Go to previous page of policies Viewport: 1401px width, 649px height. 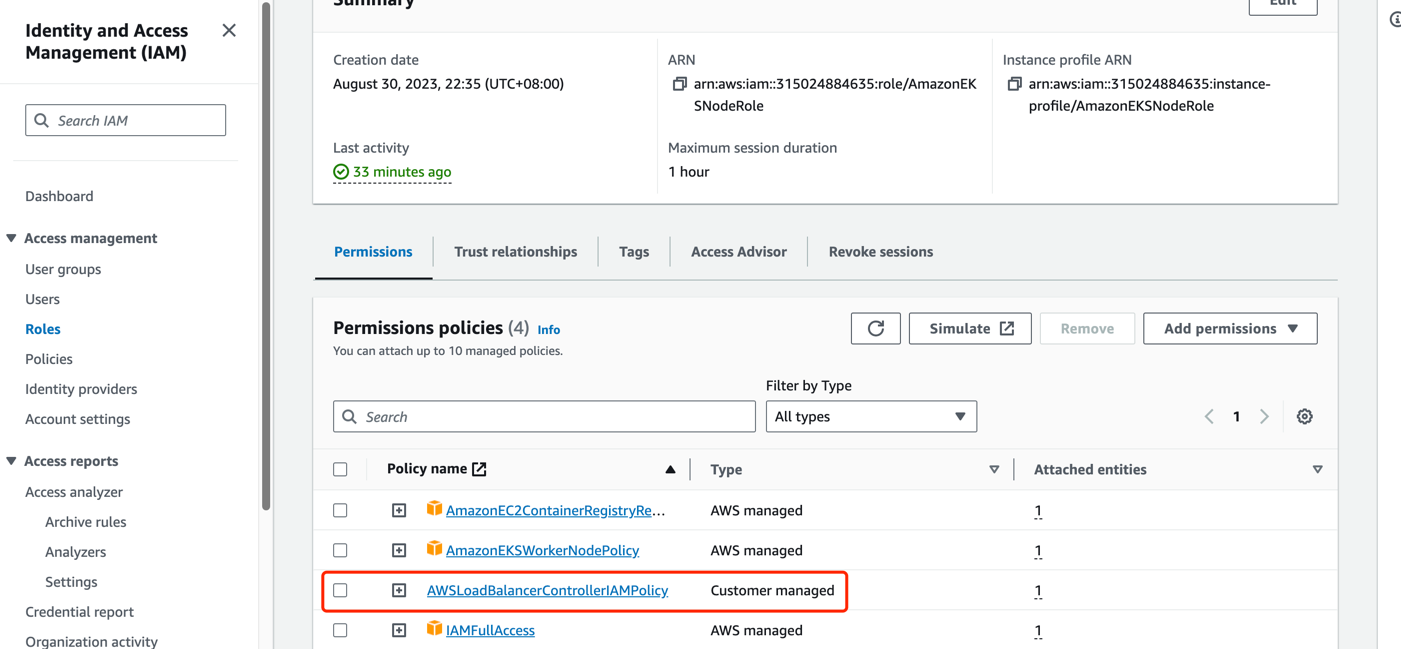[1209, 417]
